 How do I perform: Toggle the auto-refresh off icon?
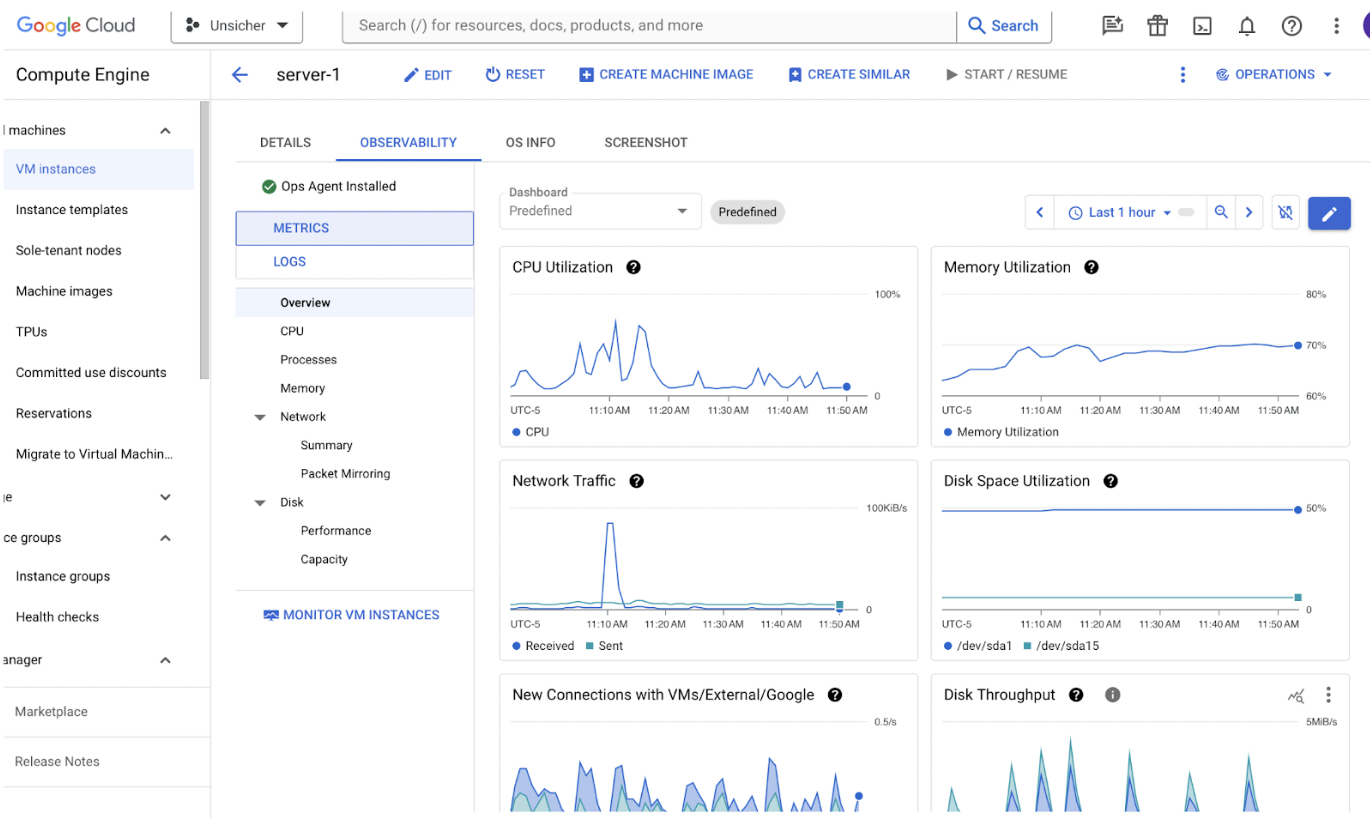coord(1285,212)
